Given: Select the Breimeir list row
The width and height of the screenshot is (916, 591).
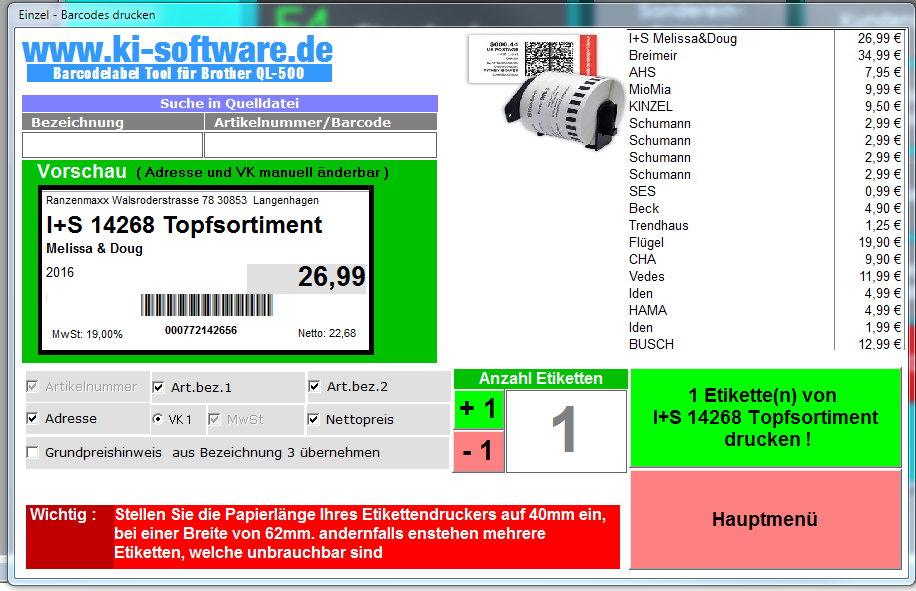Looking at the screenshot, I should [765, 55].
